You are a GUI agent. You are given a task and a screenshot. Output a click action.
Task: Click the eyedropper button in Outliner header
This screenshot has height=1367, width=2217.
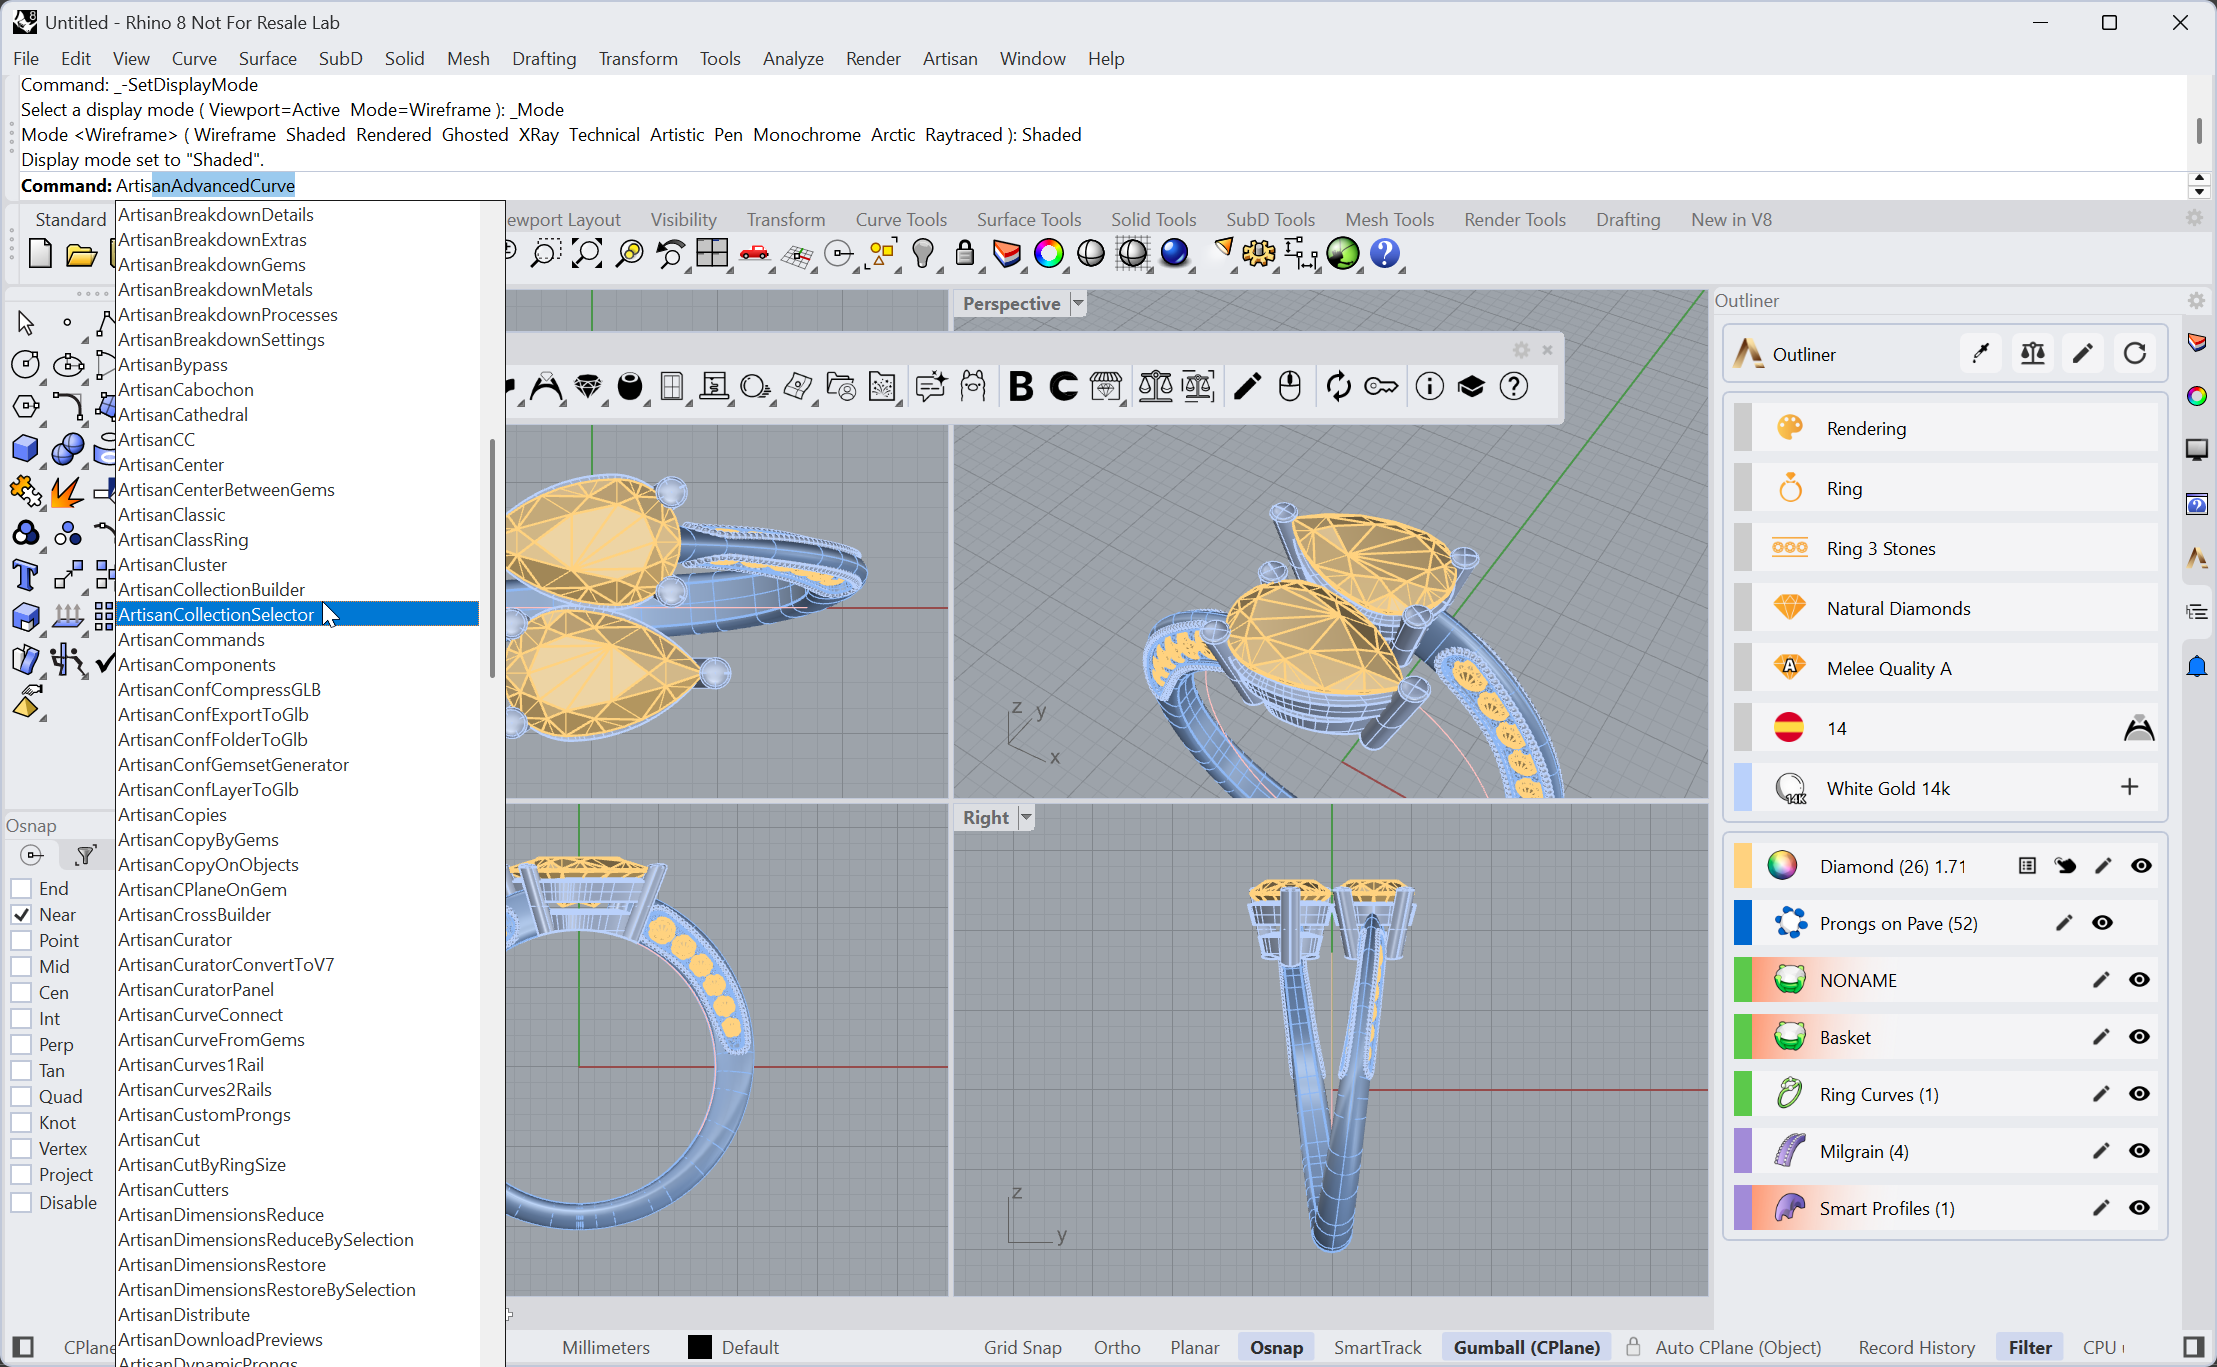tap(1981, 353)
